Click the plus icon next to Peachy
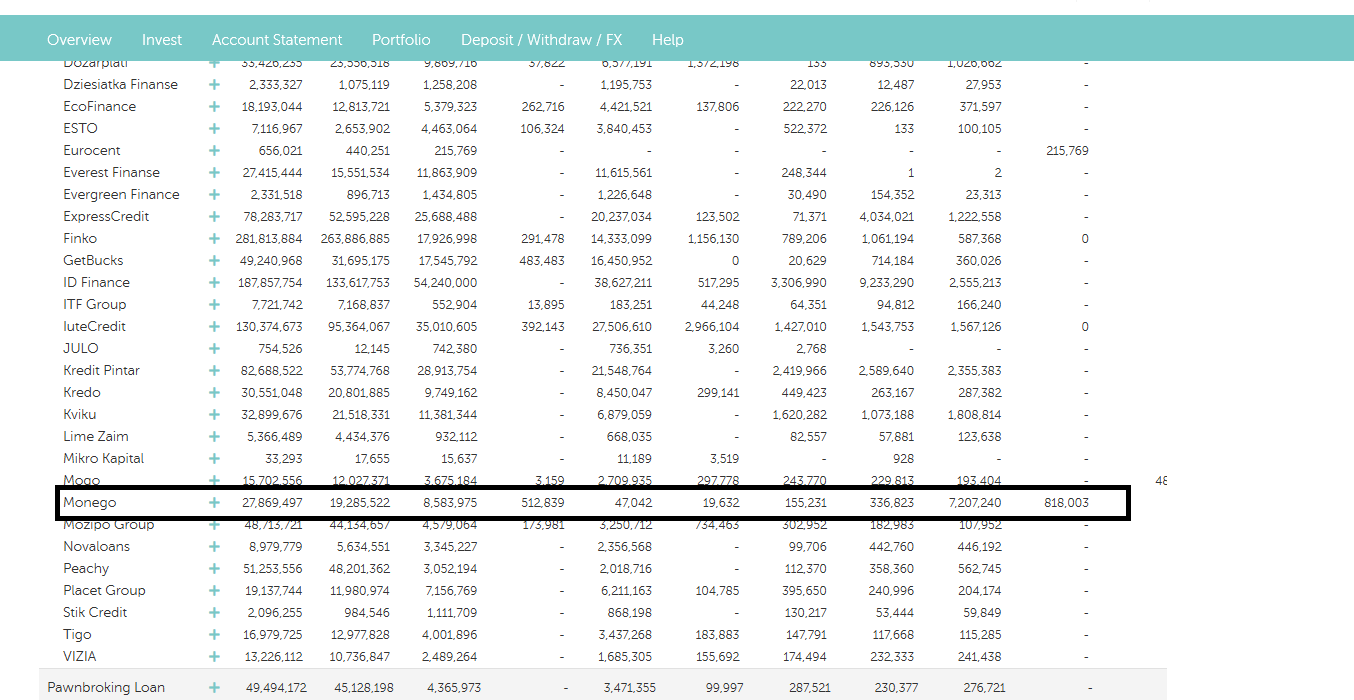 [214, 569]
